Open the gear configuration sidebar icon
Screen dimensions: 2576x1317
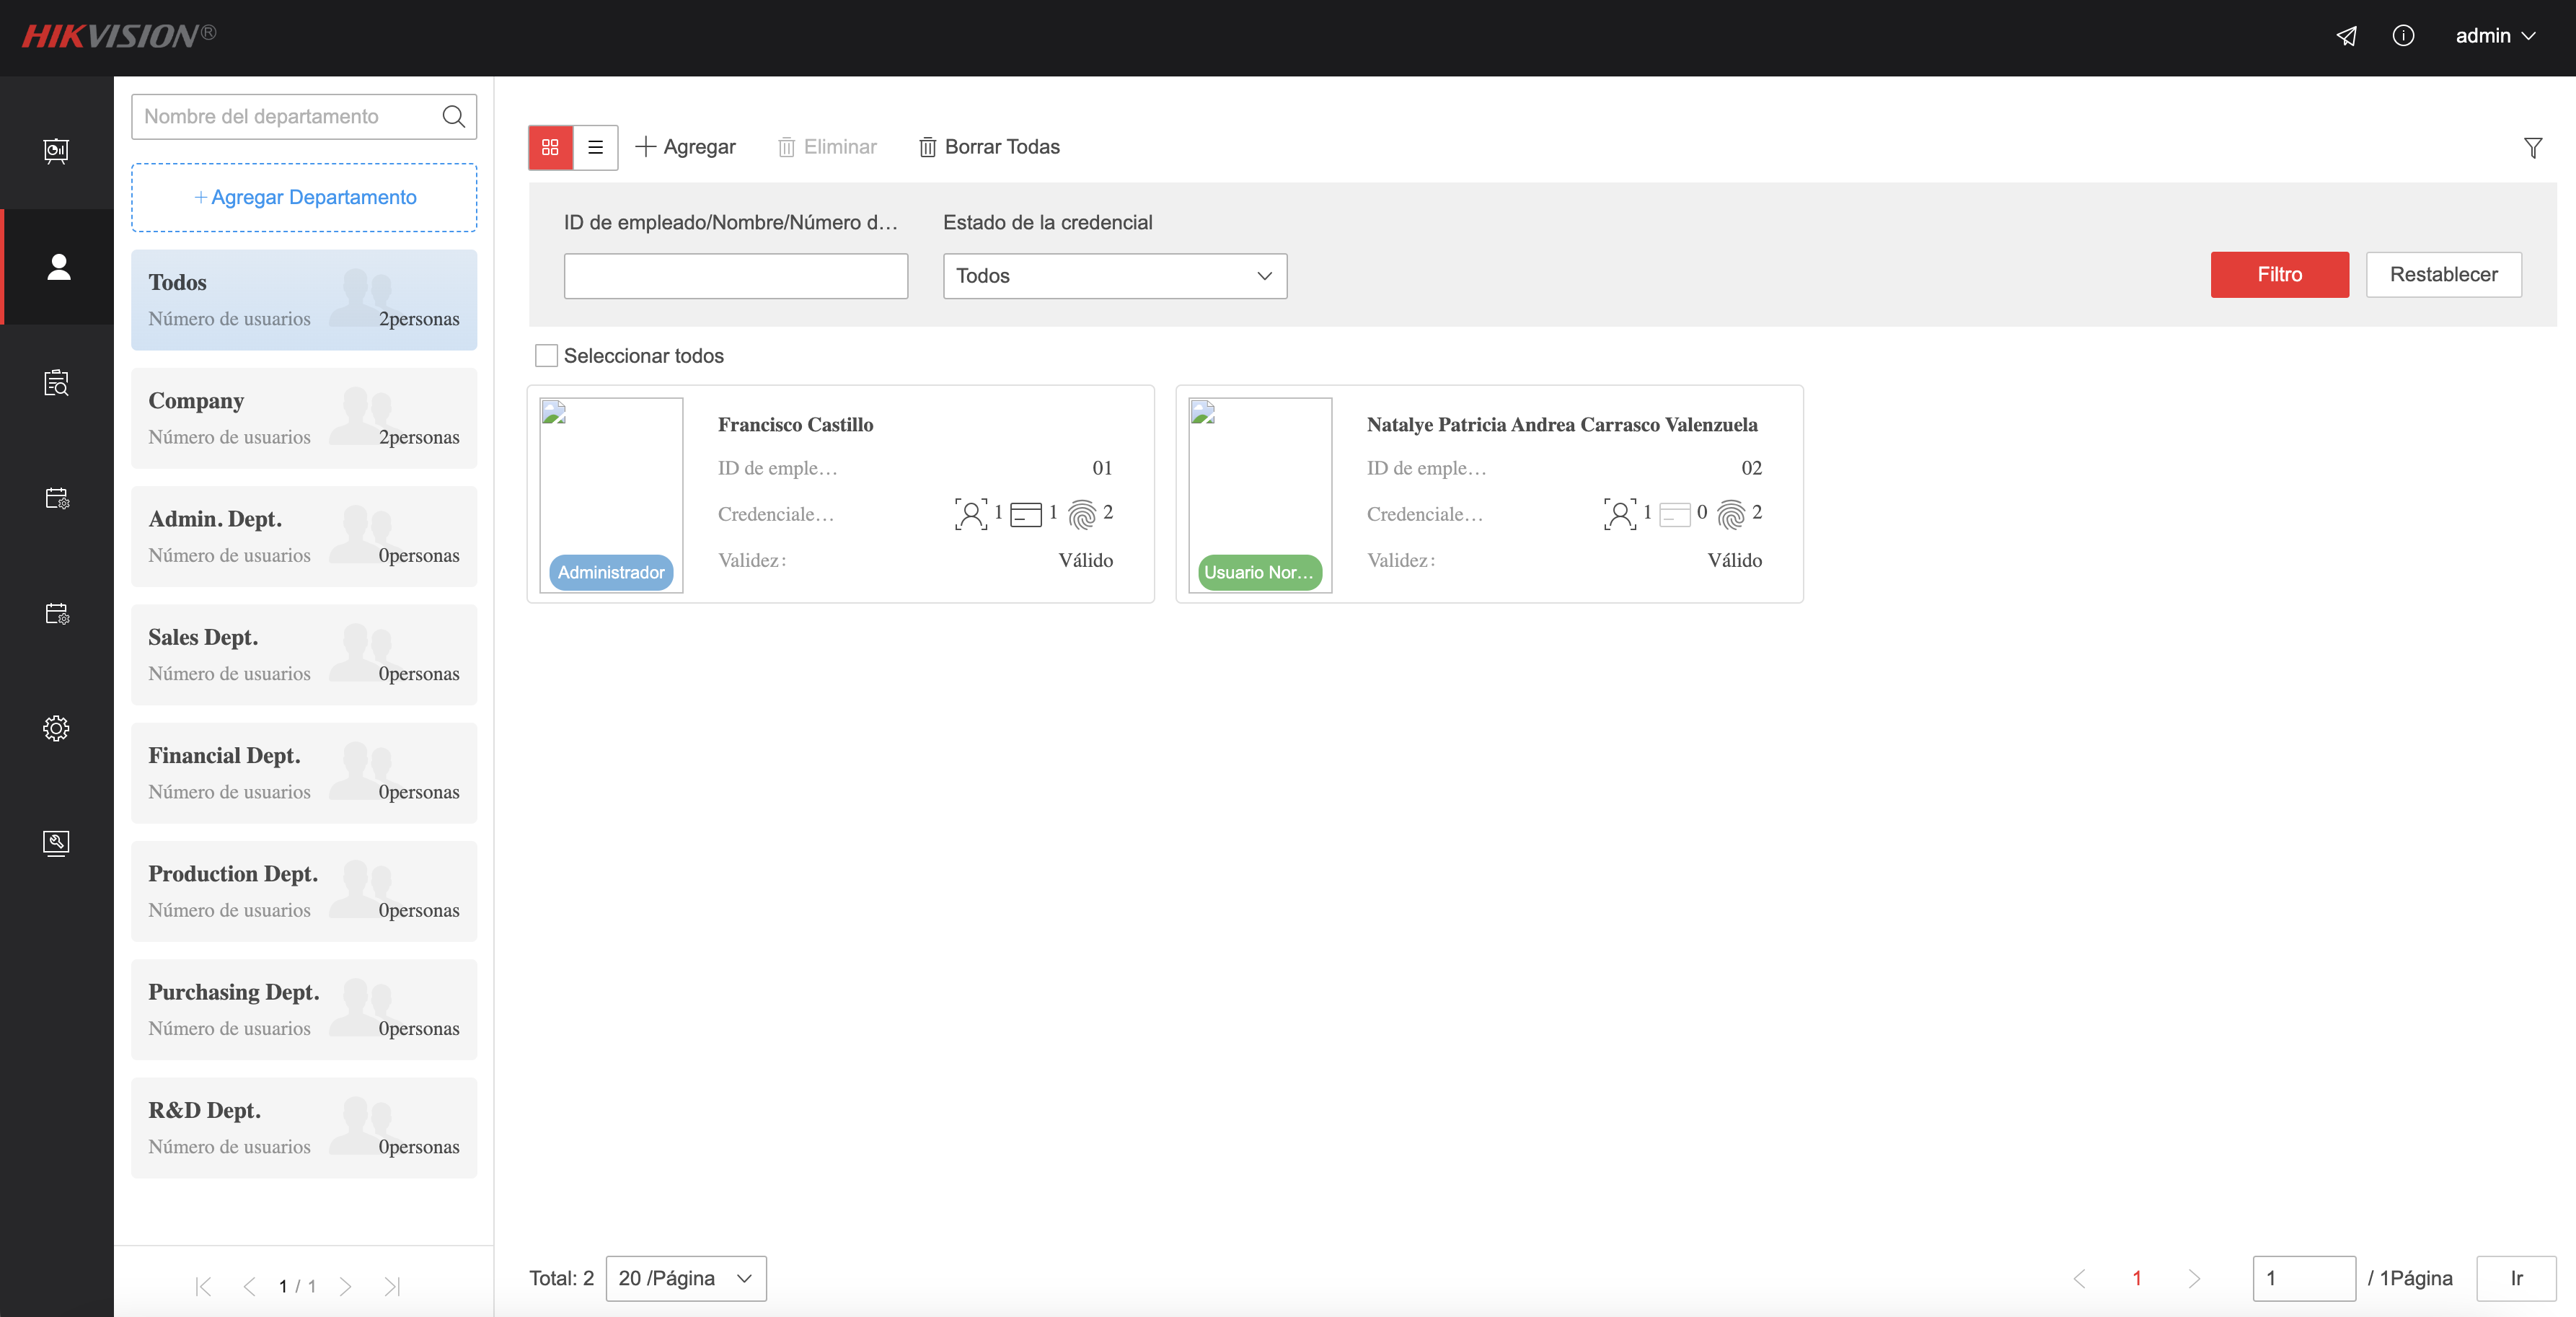click(56, 728)
